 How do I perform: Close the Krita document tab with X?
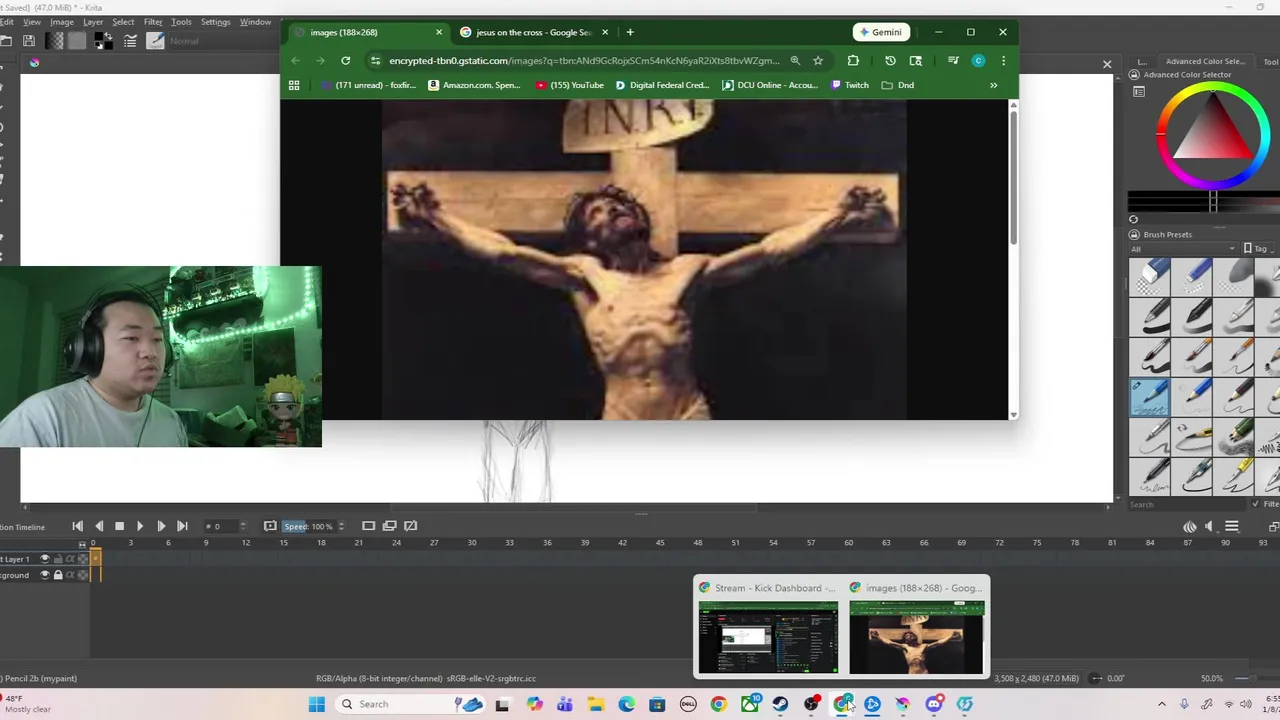[x=1107, y=64]
